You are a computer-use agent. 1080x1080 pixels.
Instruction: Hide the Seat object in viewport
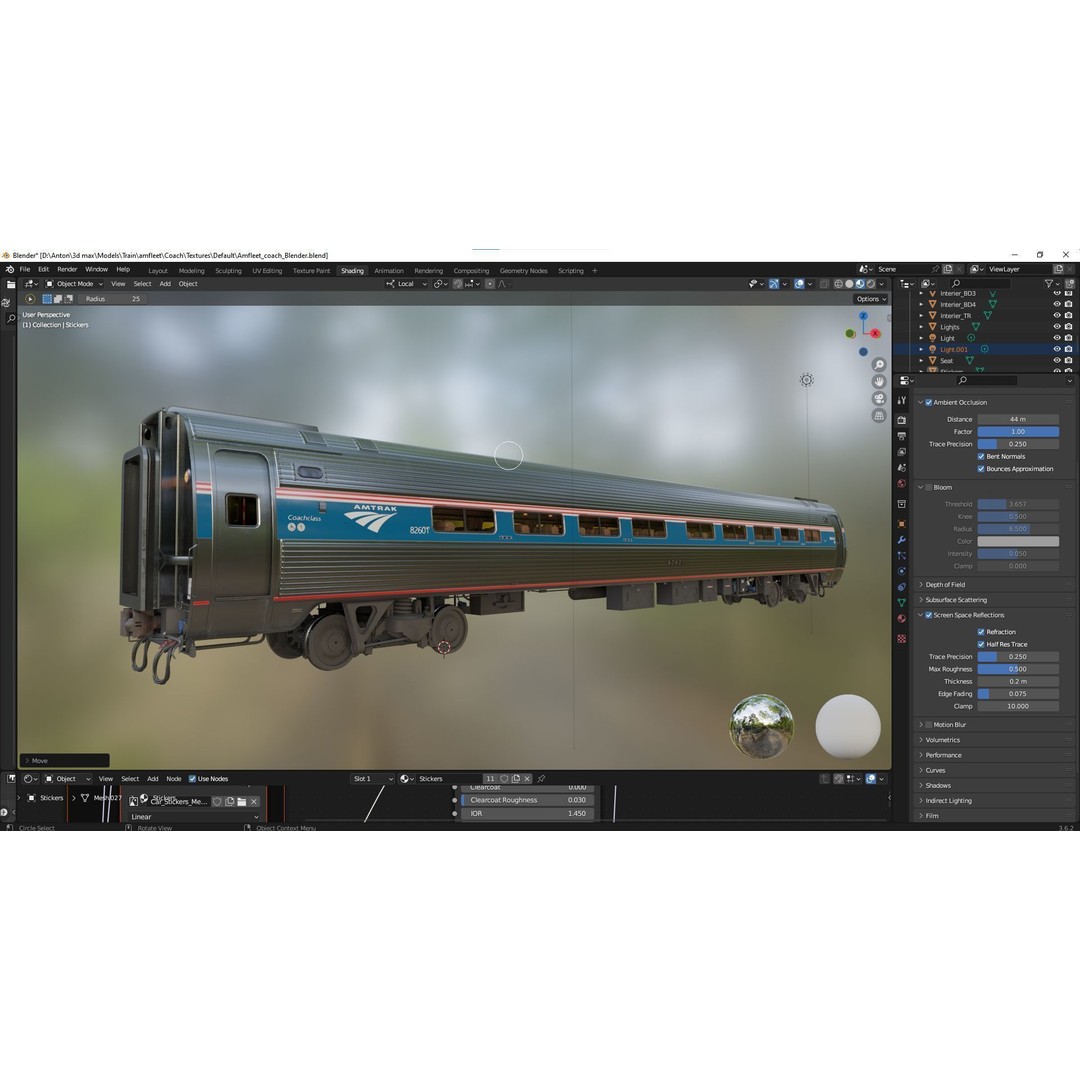[1057, 360]
